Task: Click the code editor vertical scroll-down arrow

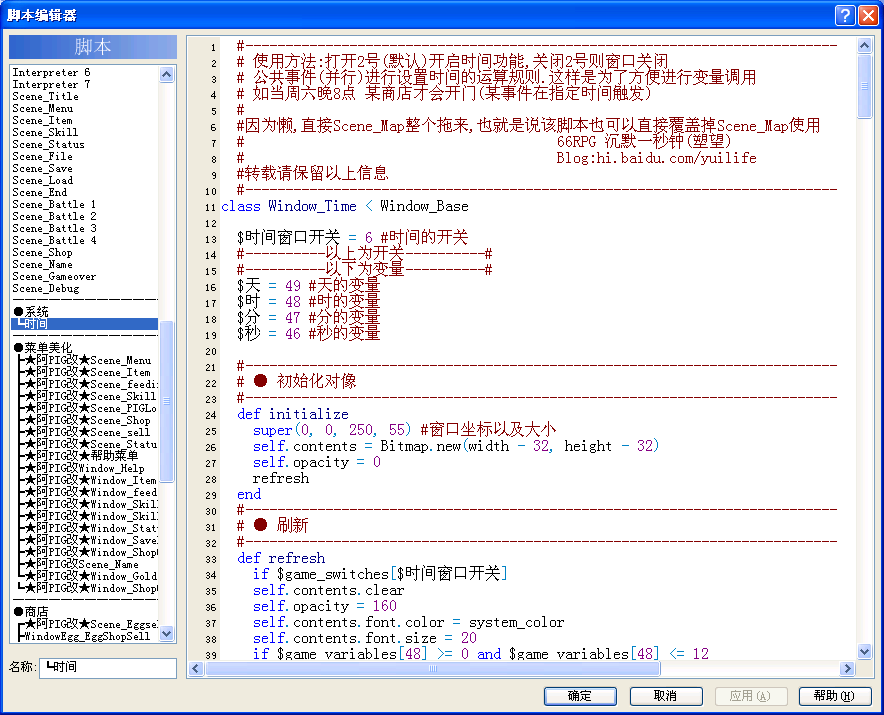Action: pyautogui.click(x=864, y=651)
